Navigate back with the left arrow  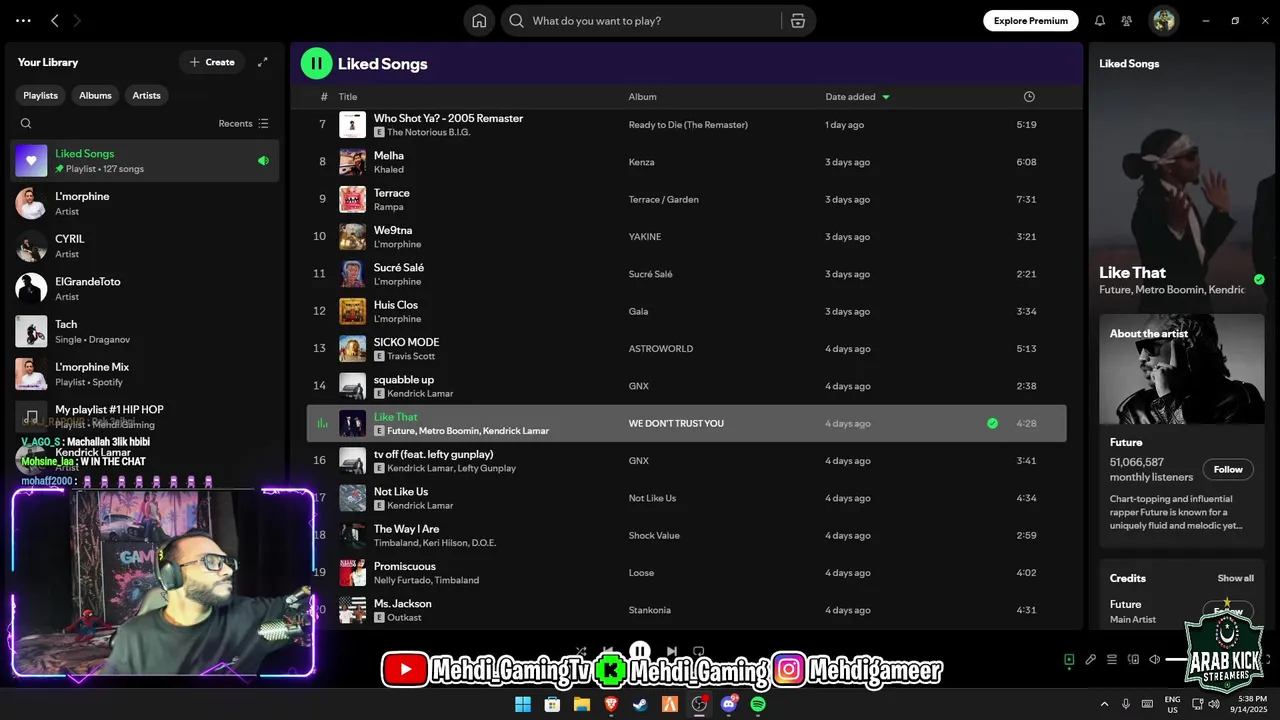[55, 21]
